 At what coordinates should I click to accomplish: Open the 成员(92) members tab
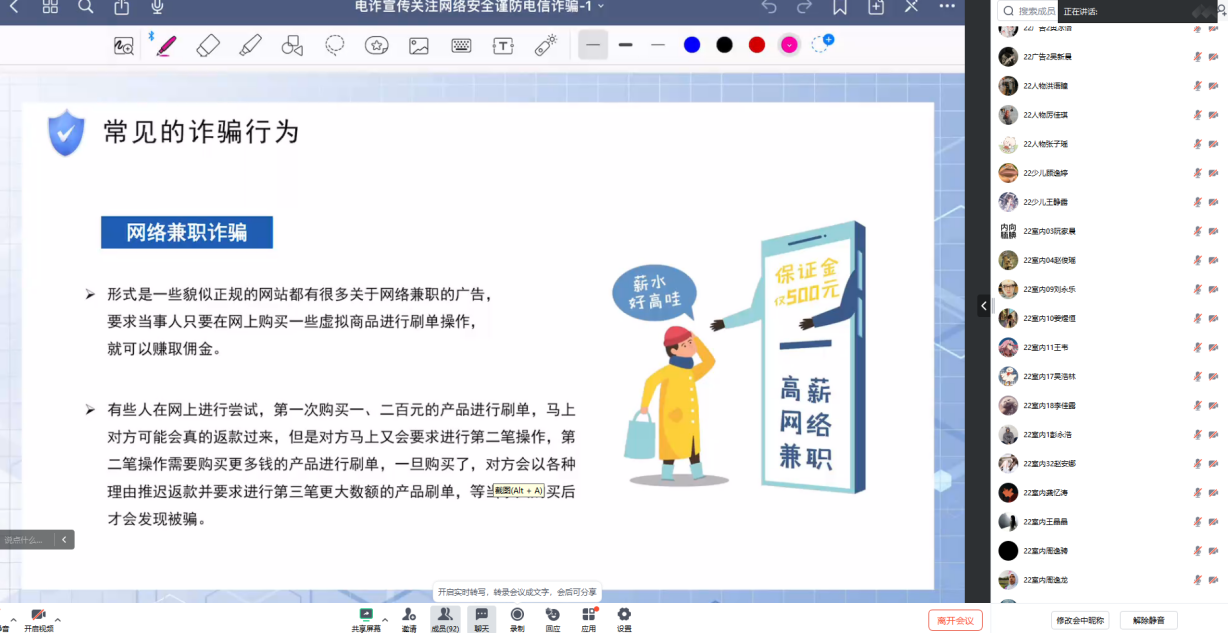(x=445, y=619)
